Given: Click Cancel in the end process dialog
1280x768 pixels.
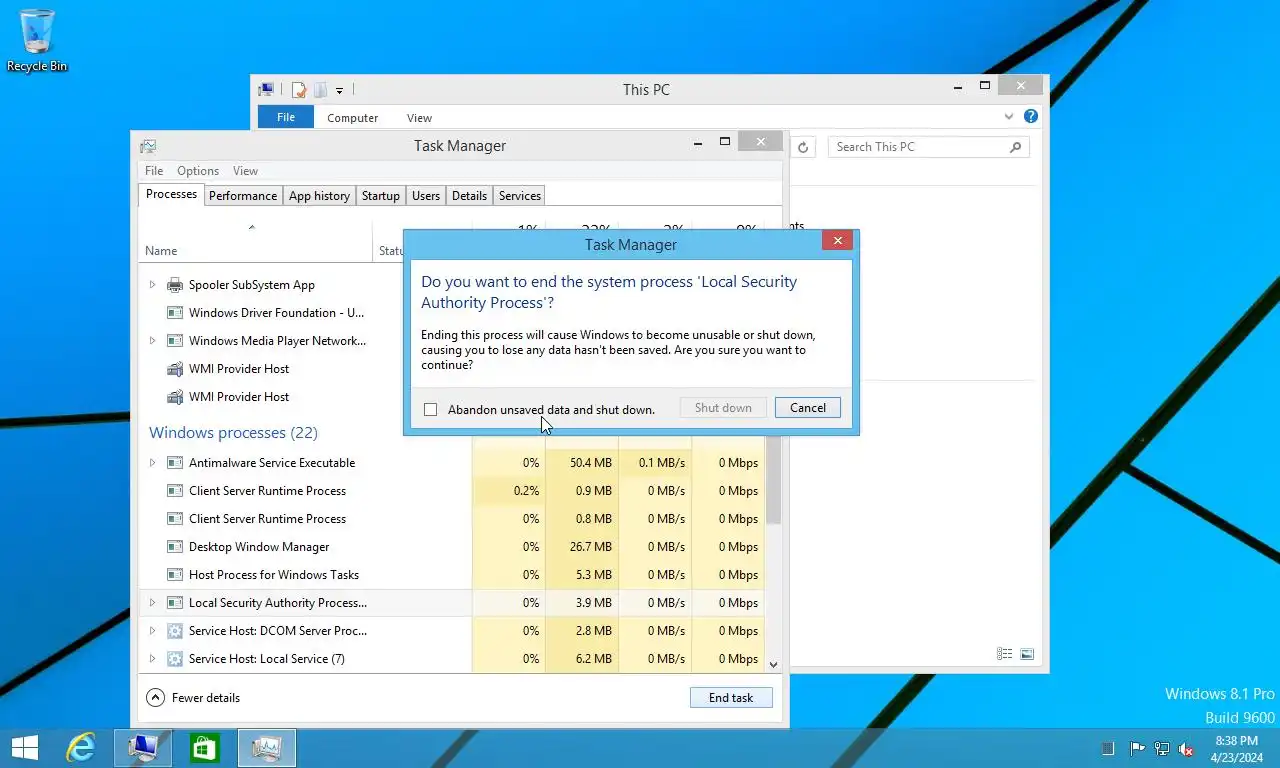Looking at the screenshot, I should (808, 408).
